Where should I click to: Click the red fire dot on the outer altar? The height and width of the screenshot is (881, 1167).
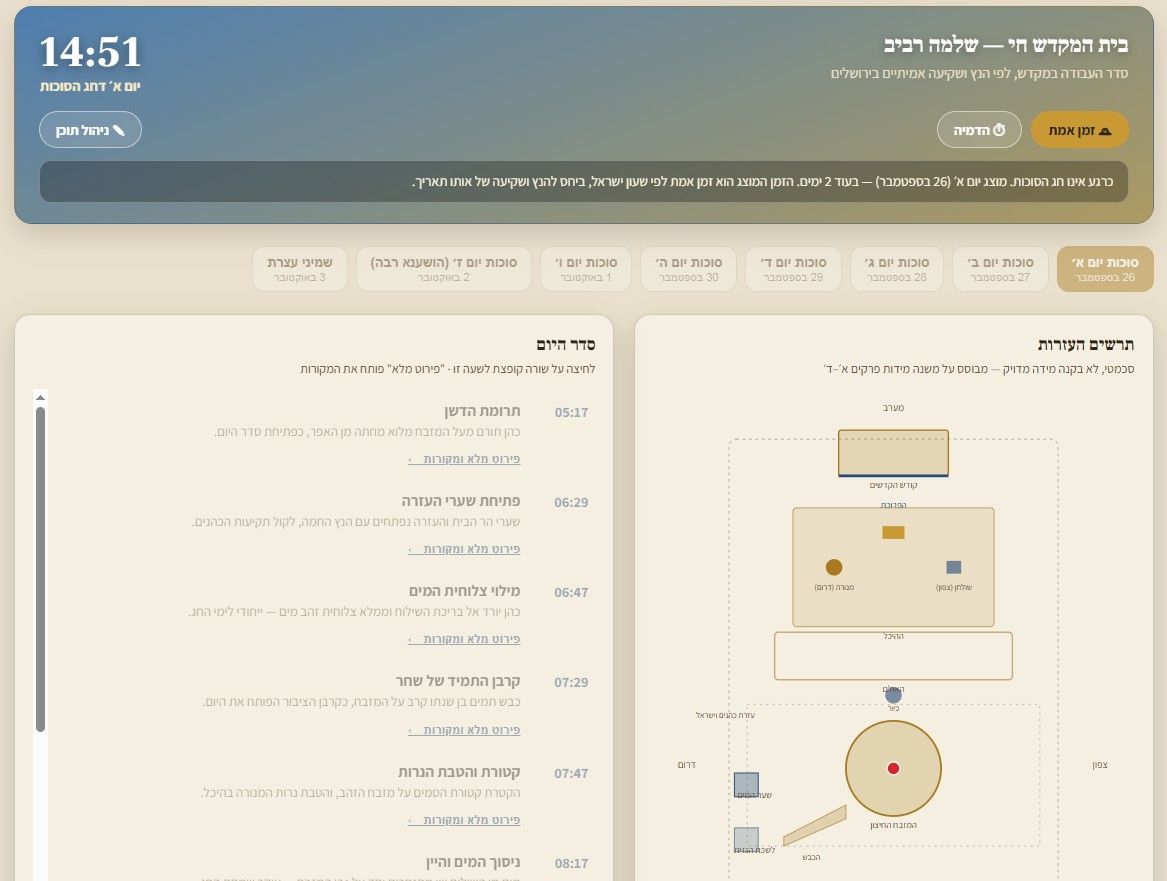pyautogui.click(x=893, y=768)
